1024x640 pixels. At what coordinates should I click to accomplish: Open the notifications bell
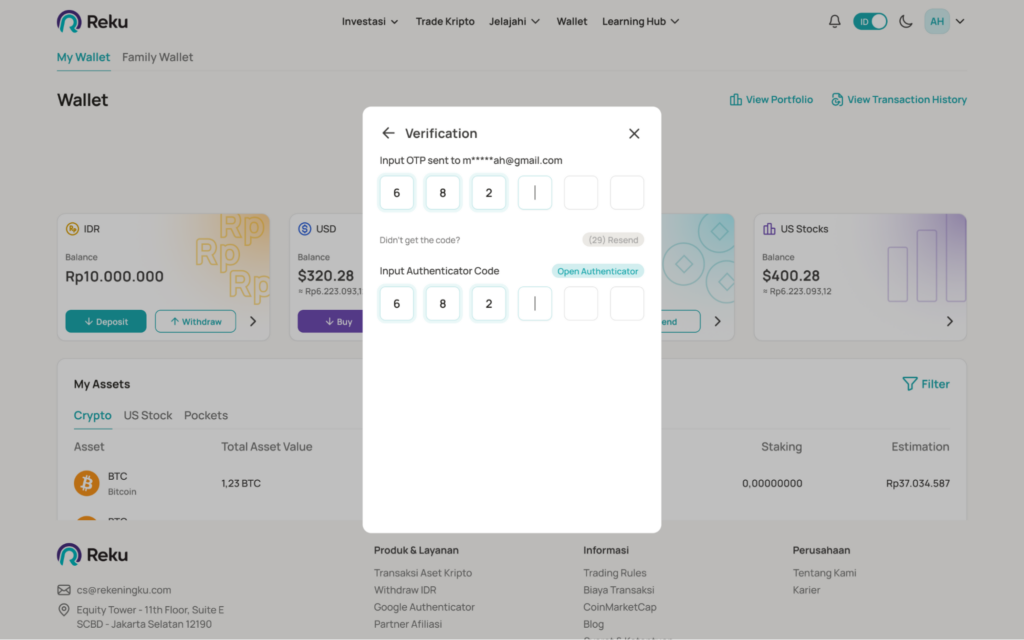point(835,21)
